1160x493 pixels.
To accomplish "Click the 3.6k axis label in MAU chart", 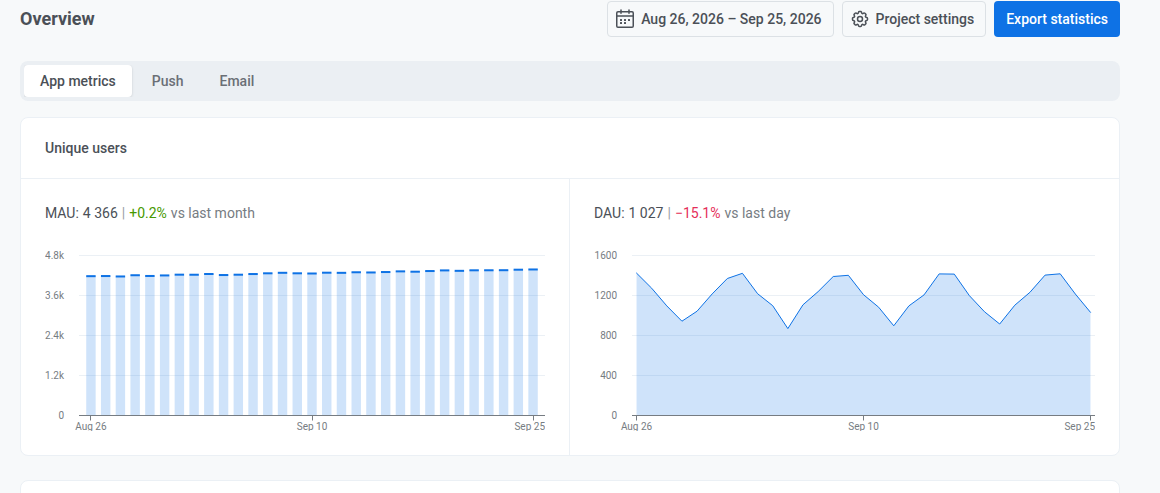I will click(x=55, y=295).
